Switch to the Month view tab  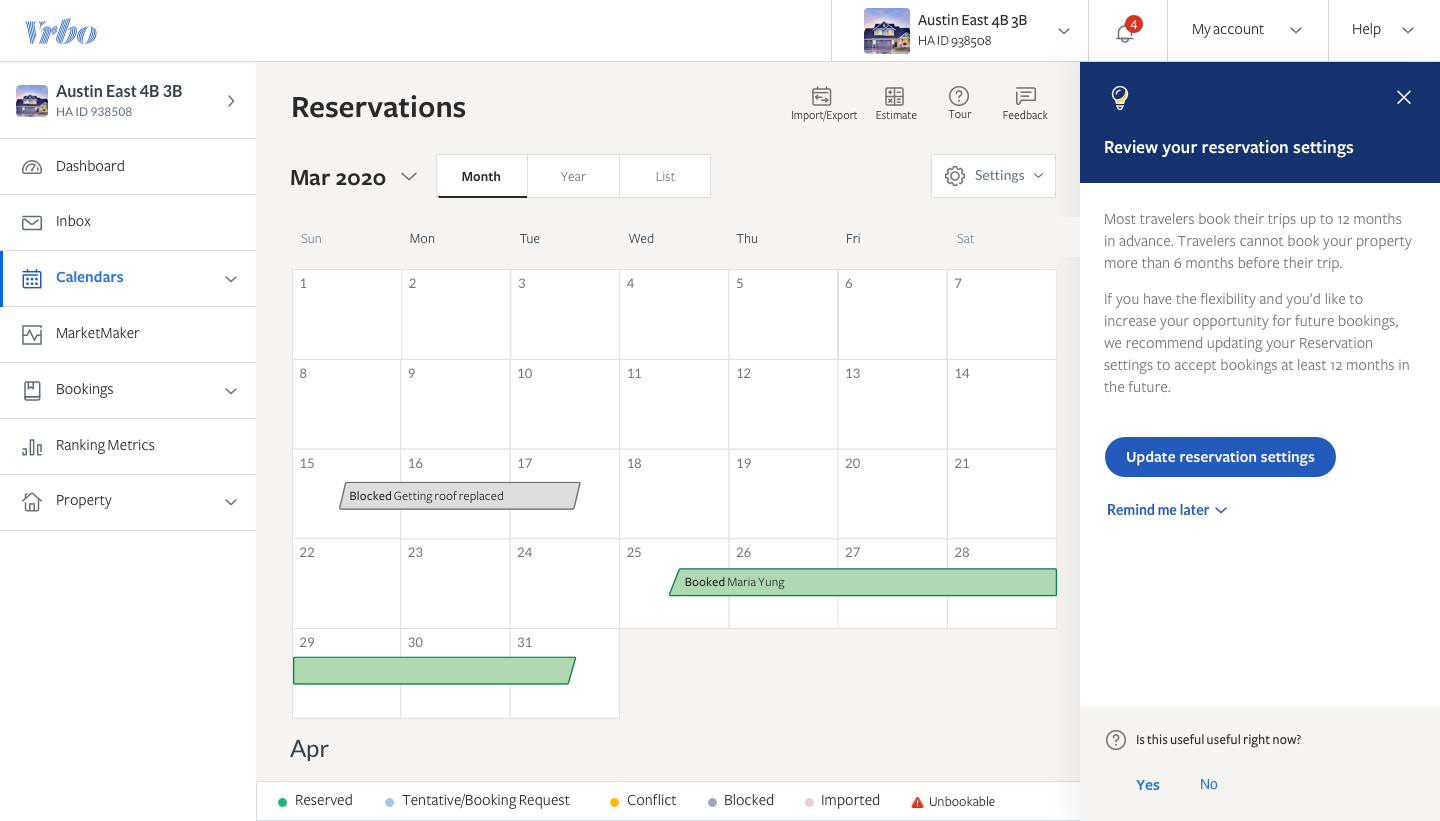point(481,176)
